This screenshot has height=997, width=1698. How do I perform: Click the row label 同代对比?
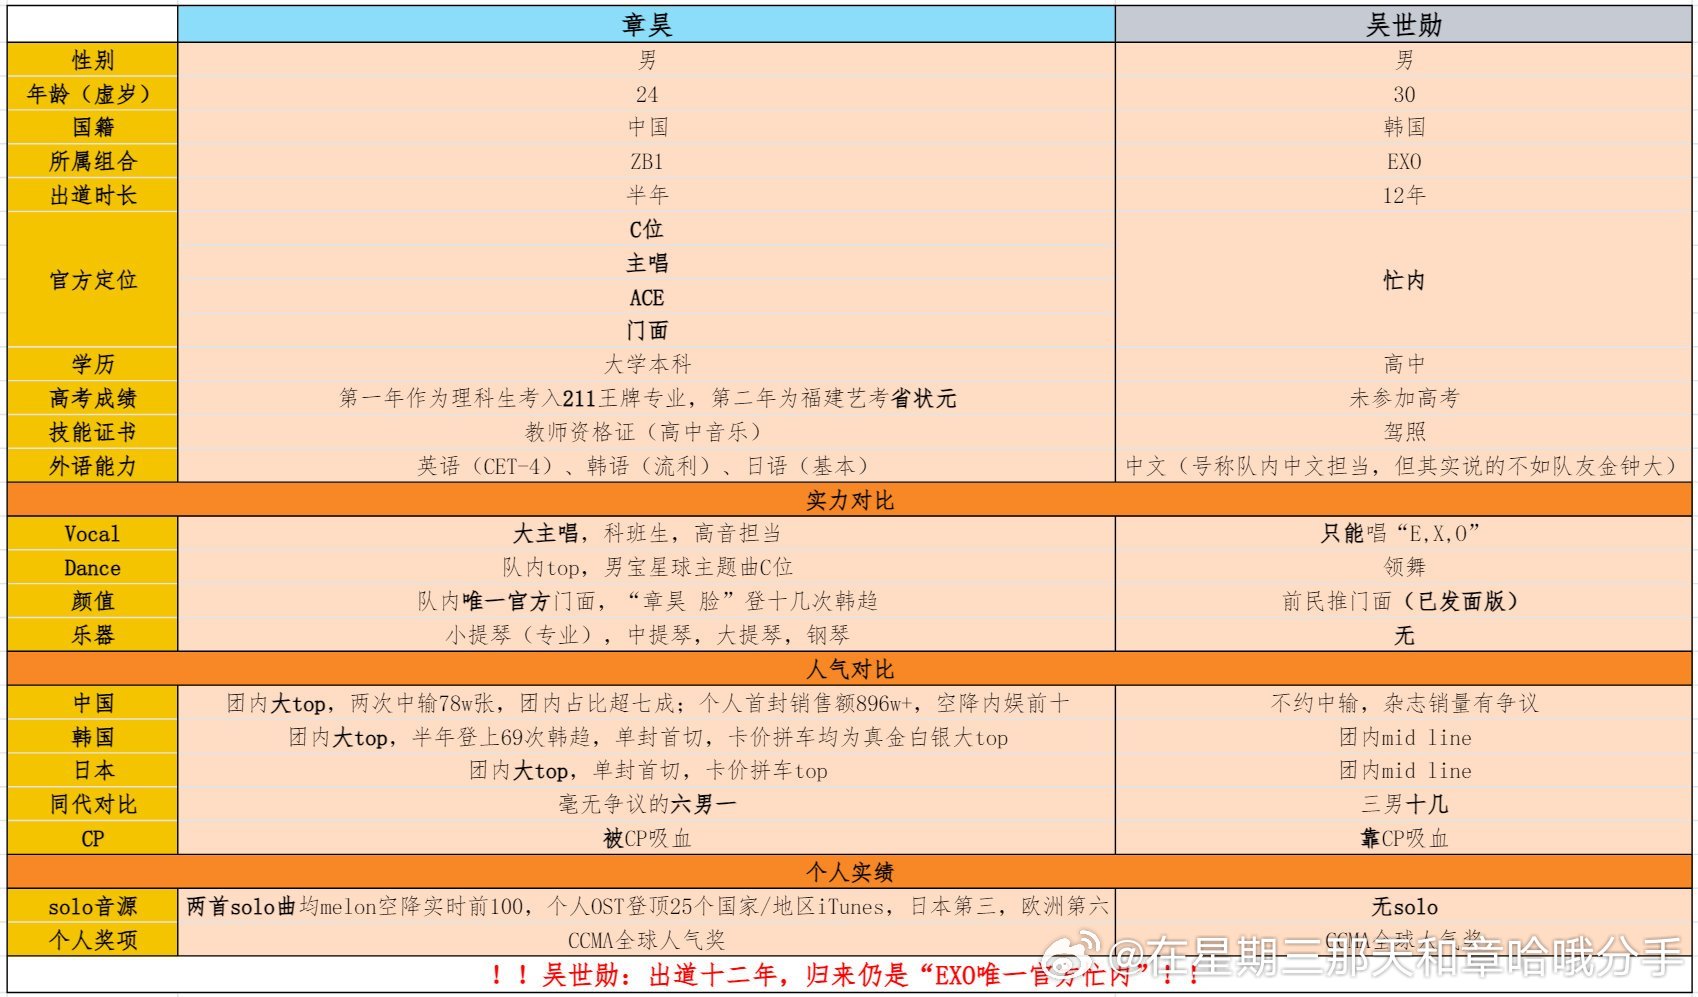pyautogui.click(x=93, y=804)
